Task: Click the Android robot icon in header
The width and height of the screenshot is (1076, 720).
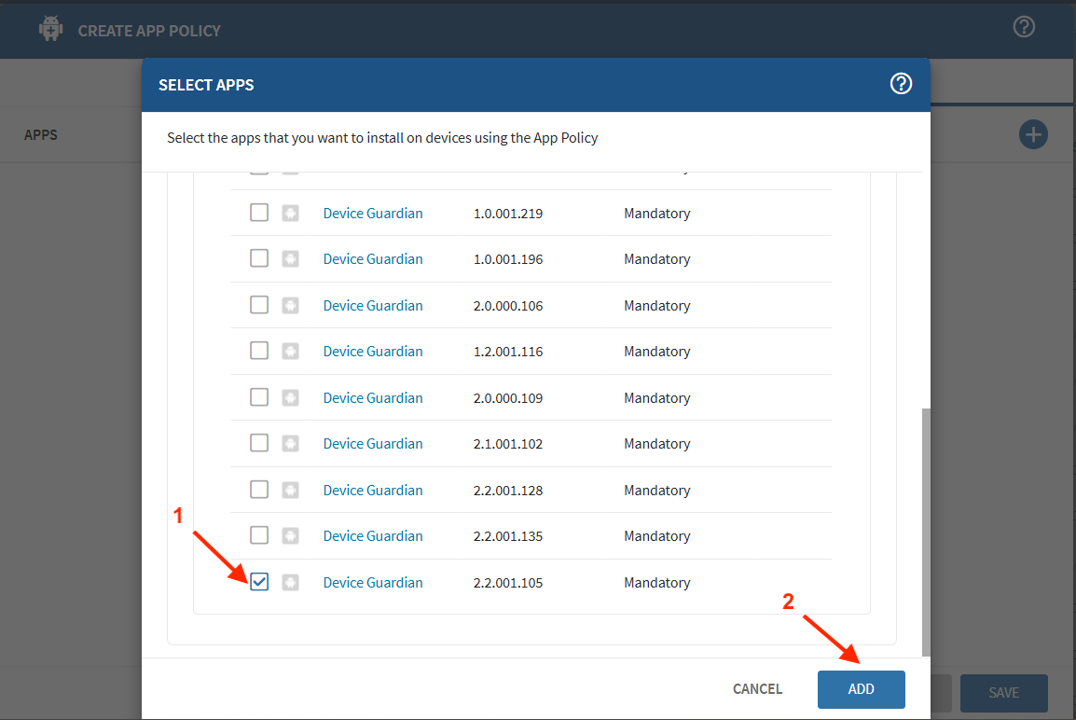Action: pyautogui.click(x=51, y=29)
